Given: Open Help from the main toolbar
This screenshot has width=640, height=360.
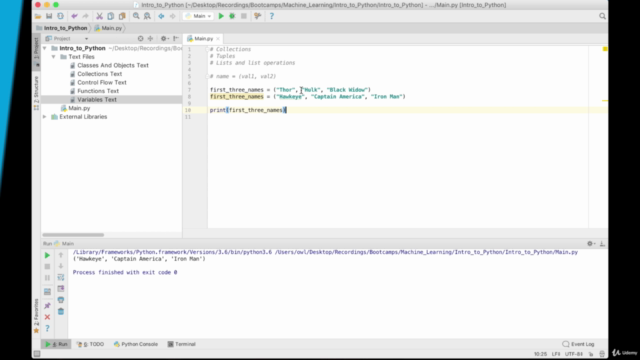Looking at the screenshot, I should point(271,16).
